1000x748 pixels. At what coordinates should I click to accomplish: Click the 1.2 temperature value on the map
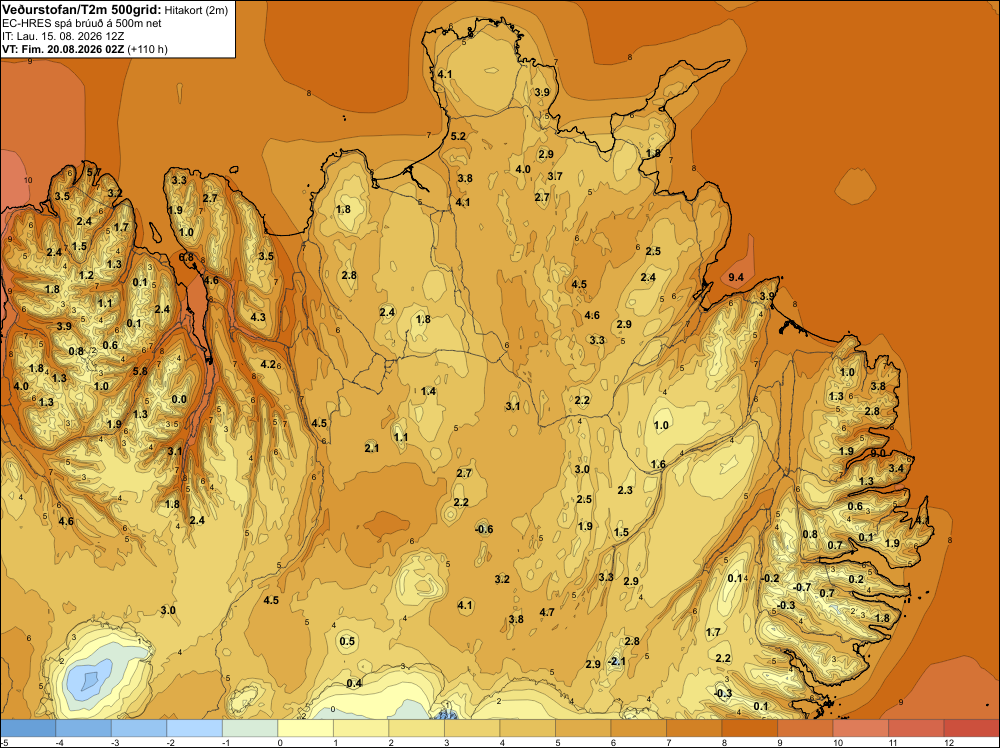pos(86,275)
